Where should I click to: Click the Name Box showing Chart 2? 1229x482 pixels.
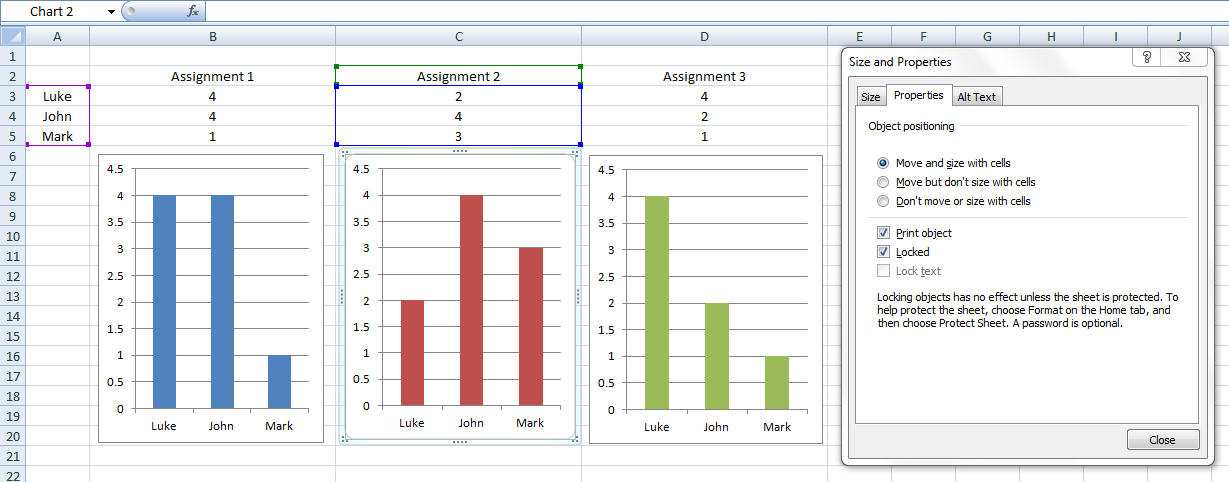coord(58,11)
